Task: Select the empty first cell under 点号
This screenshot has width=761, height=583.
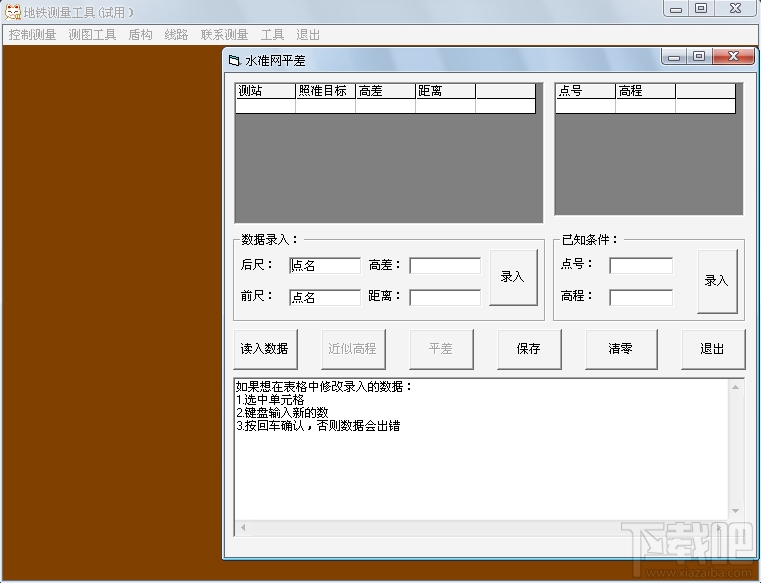Action: (x=585, y=106)
